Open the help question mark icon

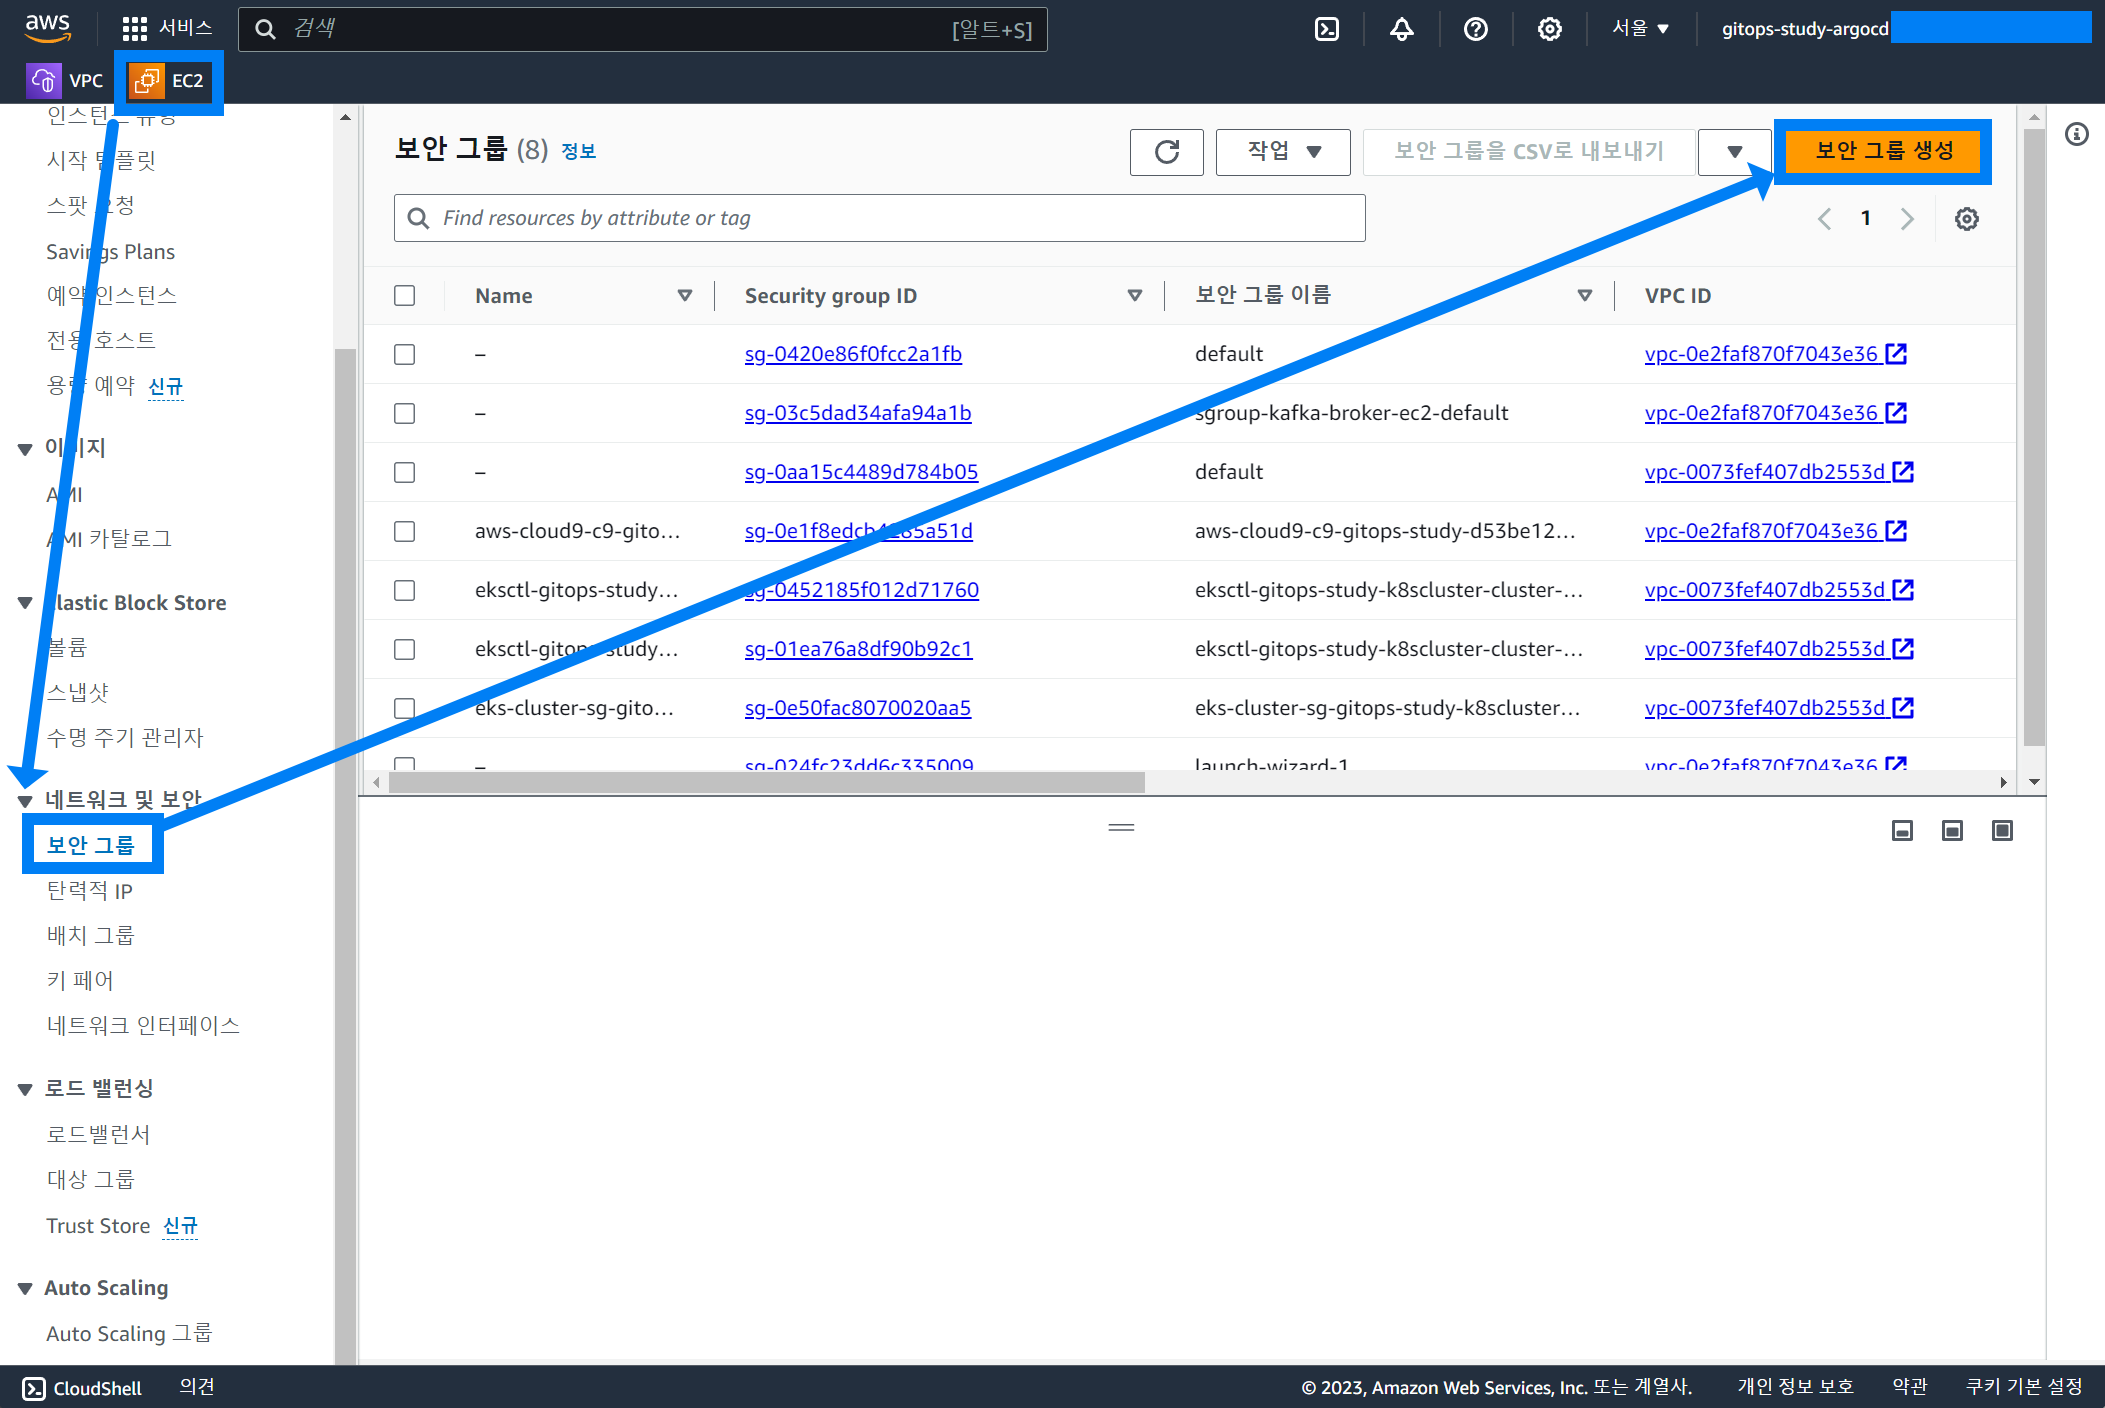1475,29
